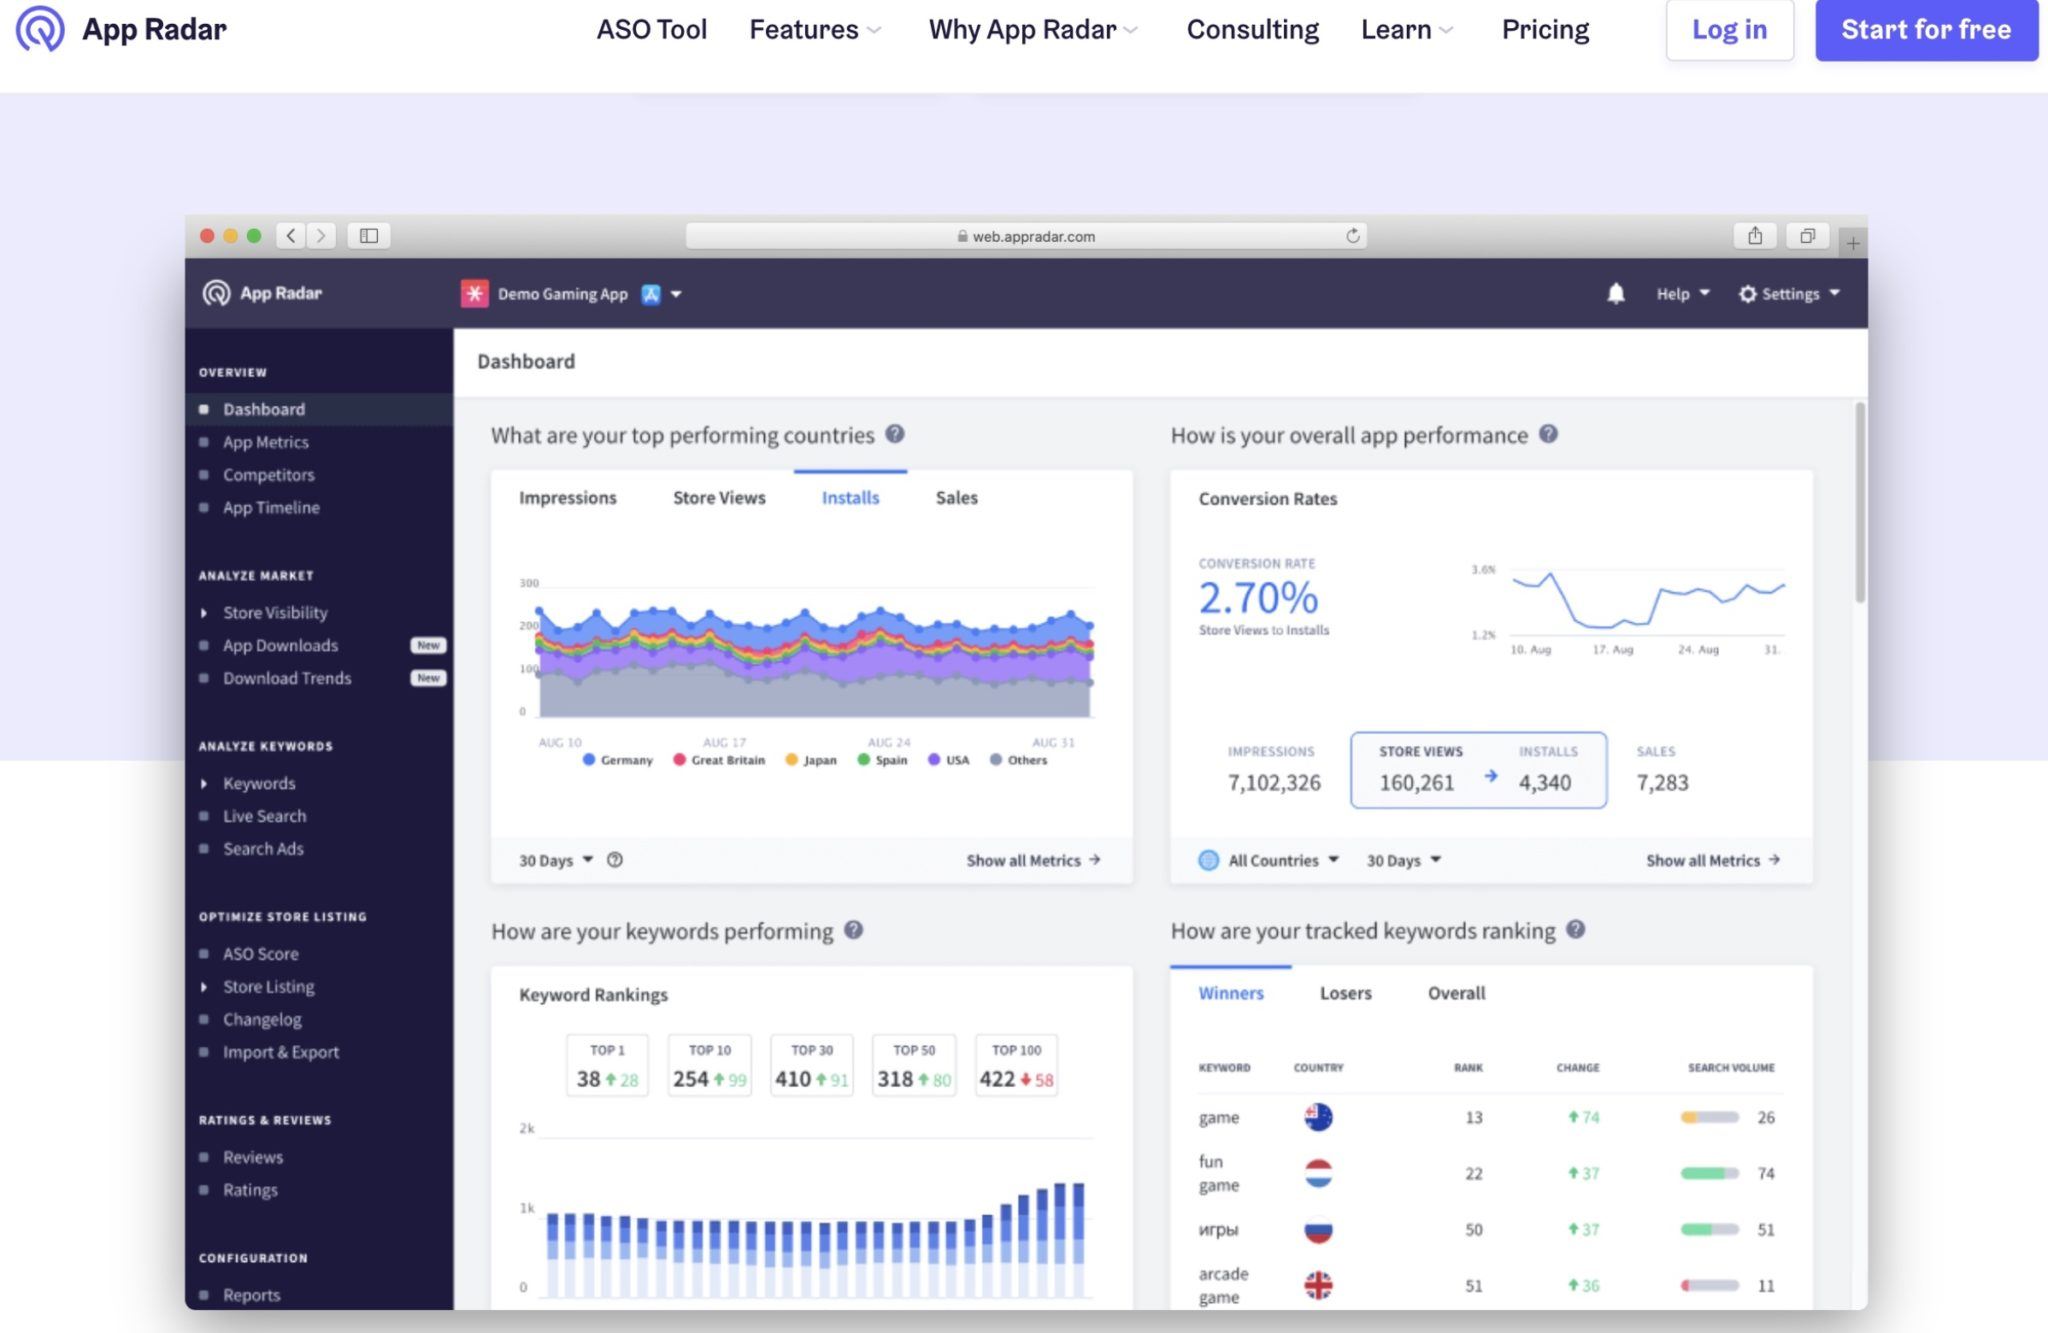Switch to the Overall tab
Image resolution: width=2048 pixels, height=1333 pixels.
pos(1456,993)
